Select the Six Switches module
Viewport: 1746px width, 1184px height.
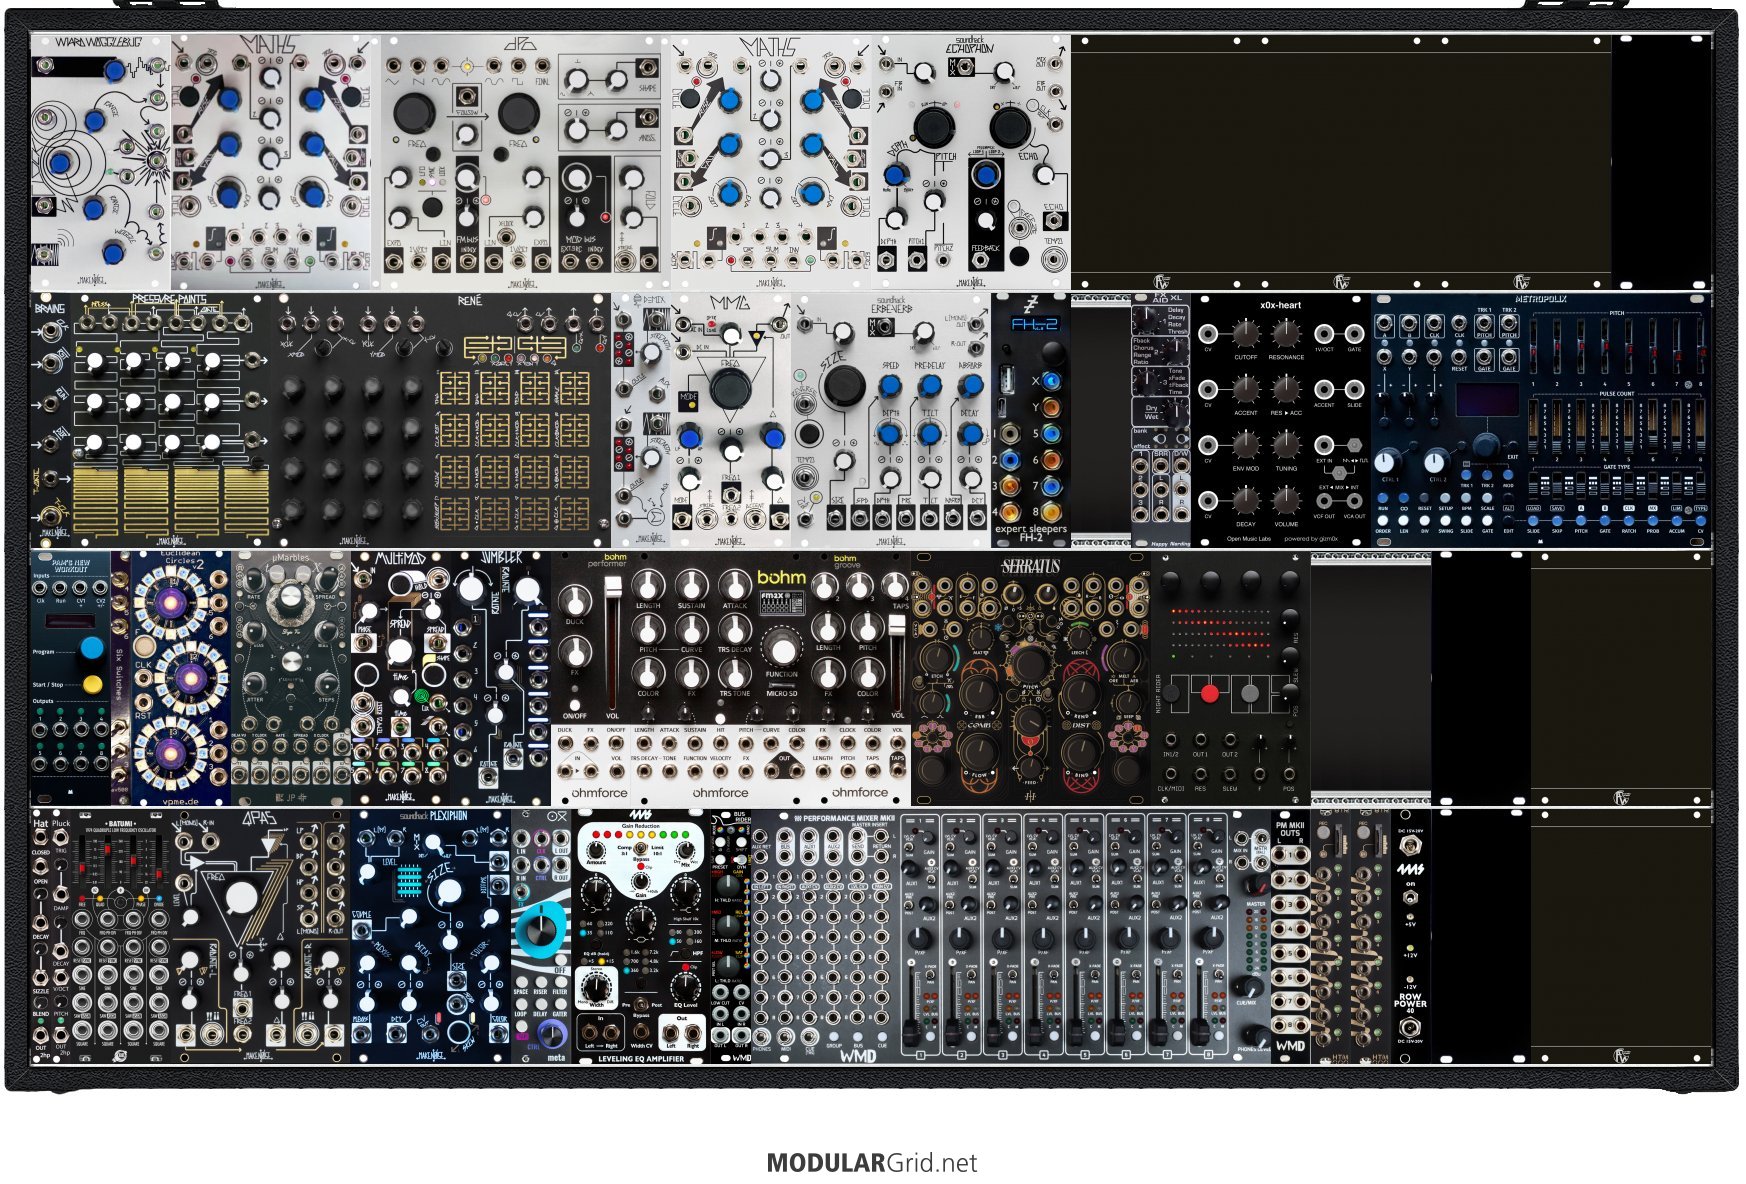coord(121,678)
